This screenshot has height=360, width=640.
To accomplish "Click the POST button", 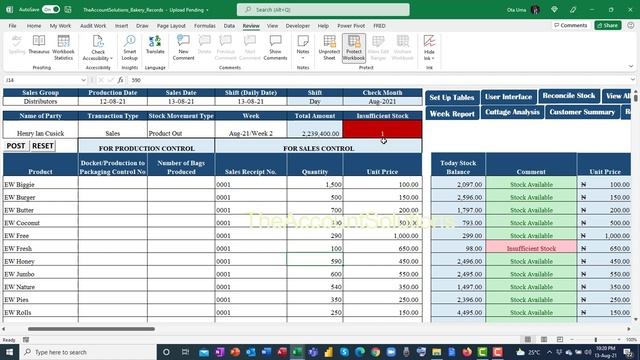I will point(16,146).
